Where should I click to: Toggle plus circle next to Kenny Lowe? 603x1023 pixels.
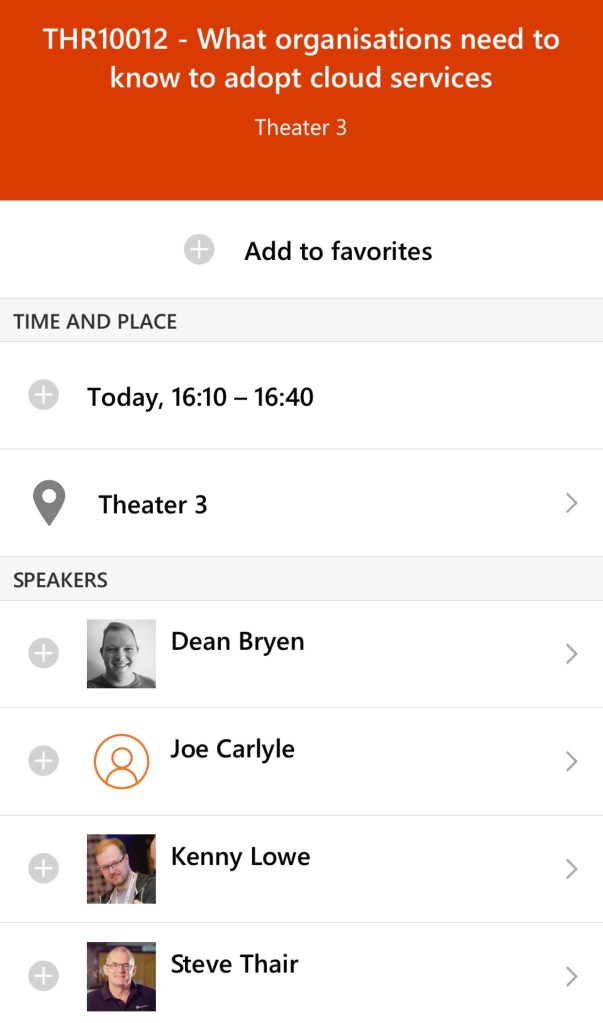(43, 869)
